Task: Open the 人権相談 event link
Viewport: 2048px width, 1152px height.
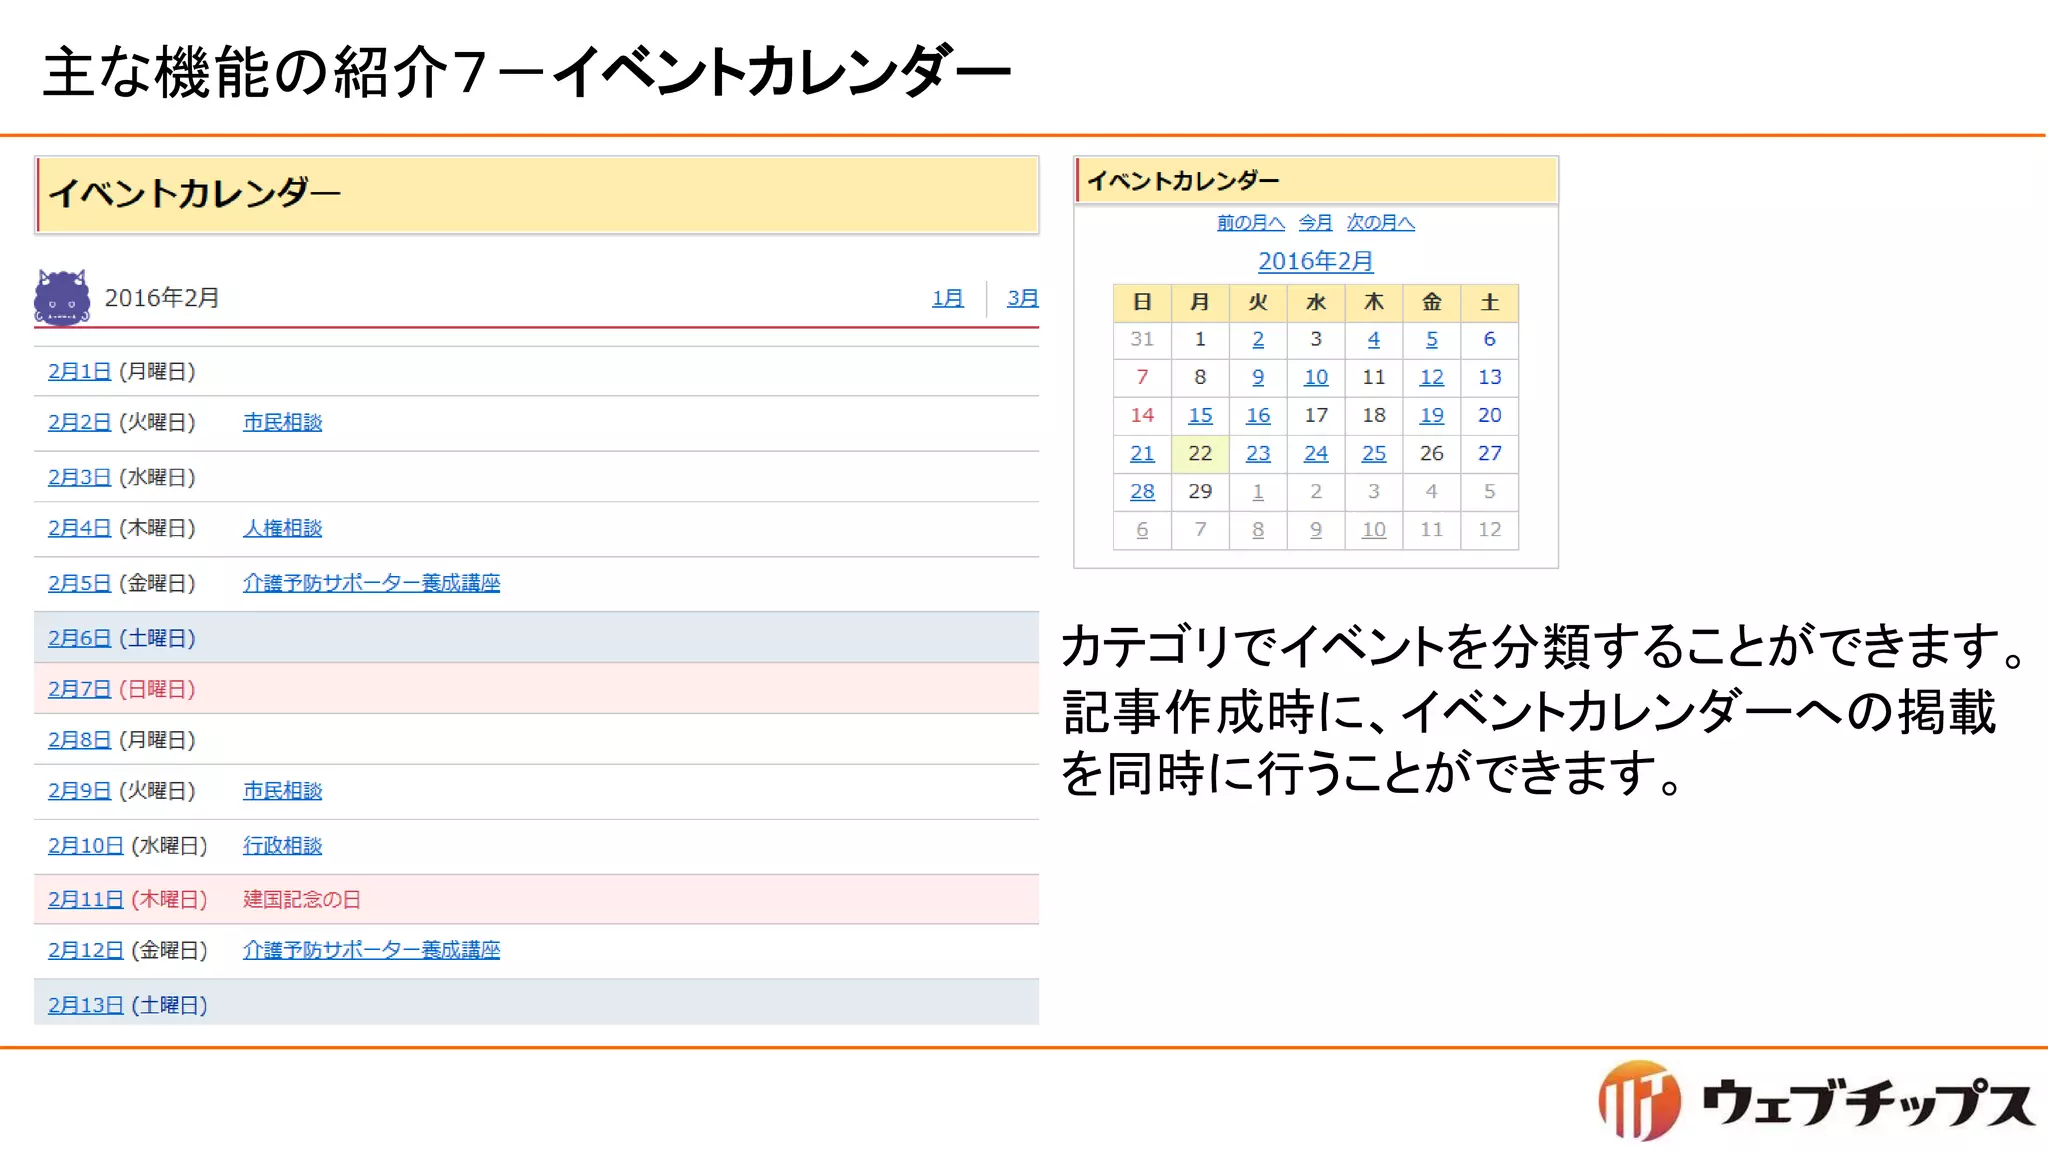Action: click(282, 528)
